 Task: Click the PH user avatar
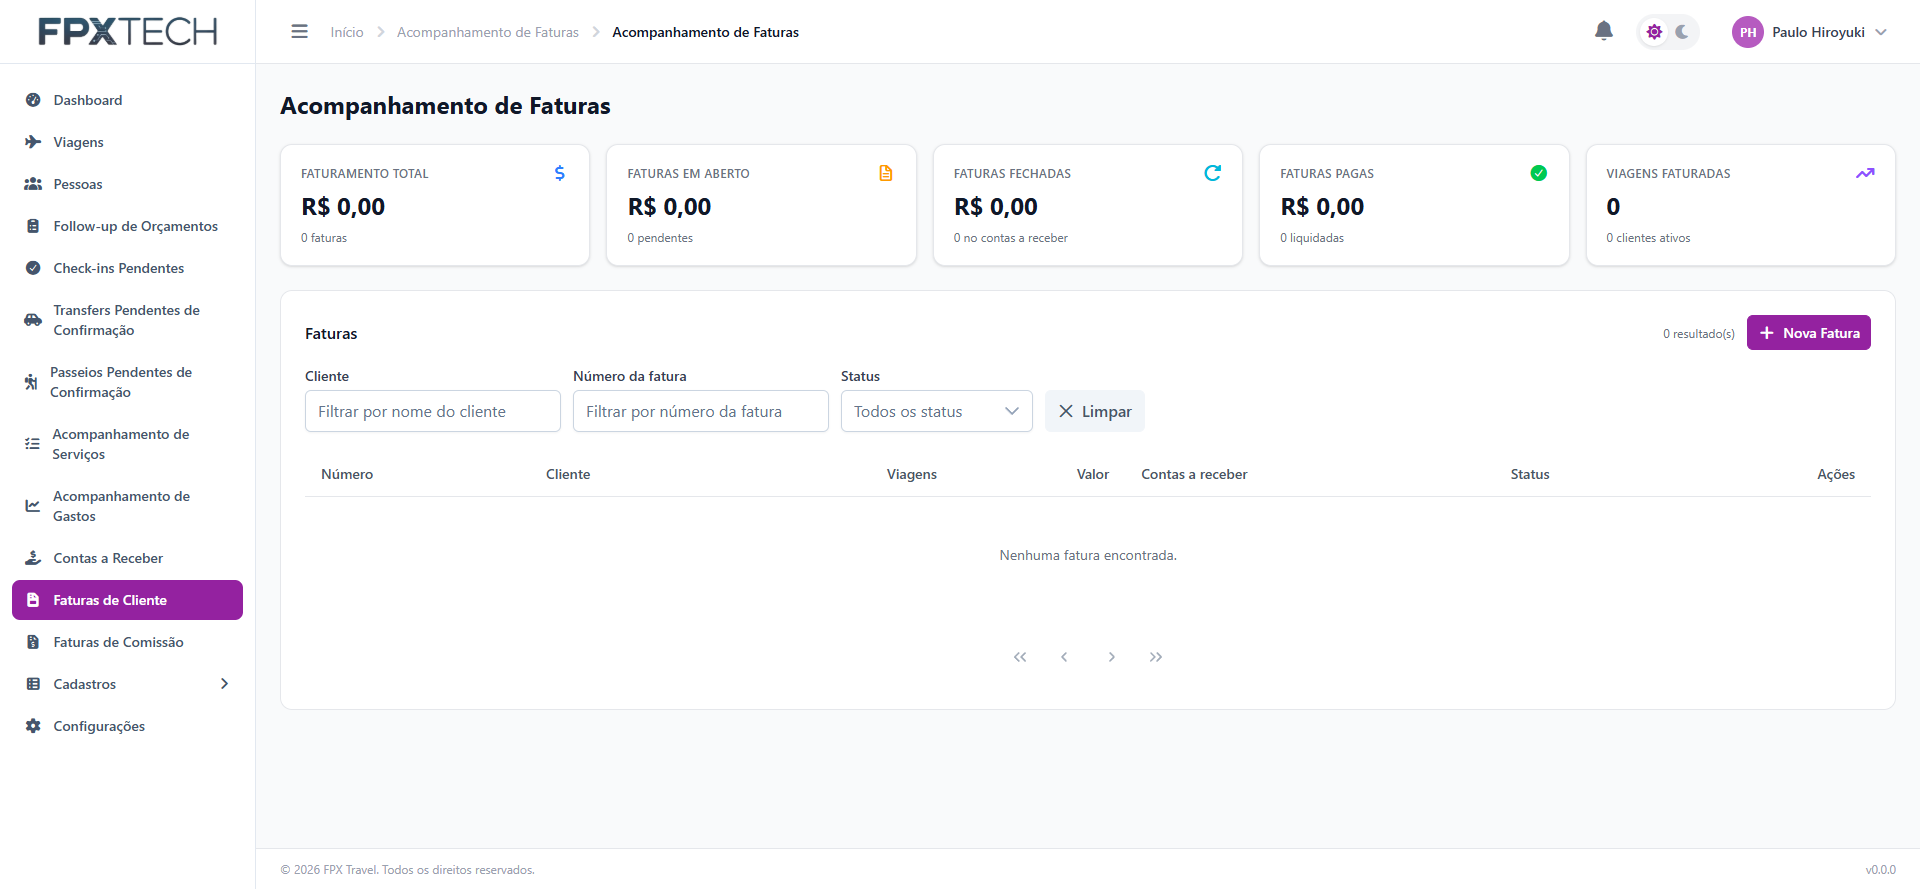(x=1748, y=32)
